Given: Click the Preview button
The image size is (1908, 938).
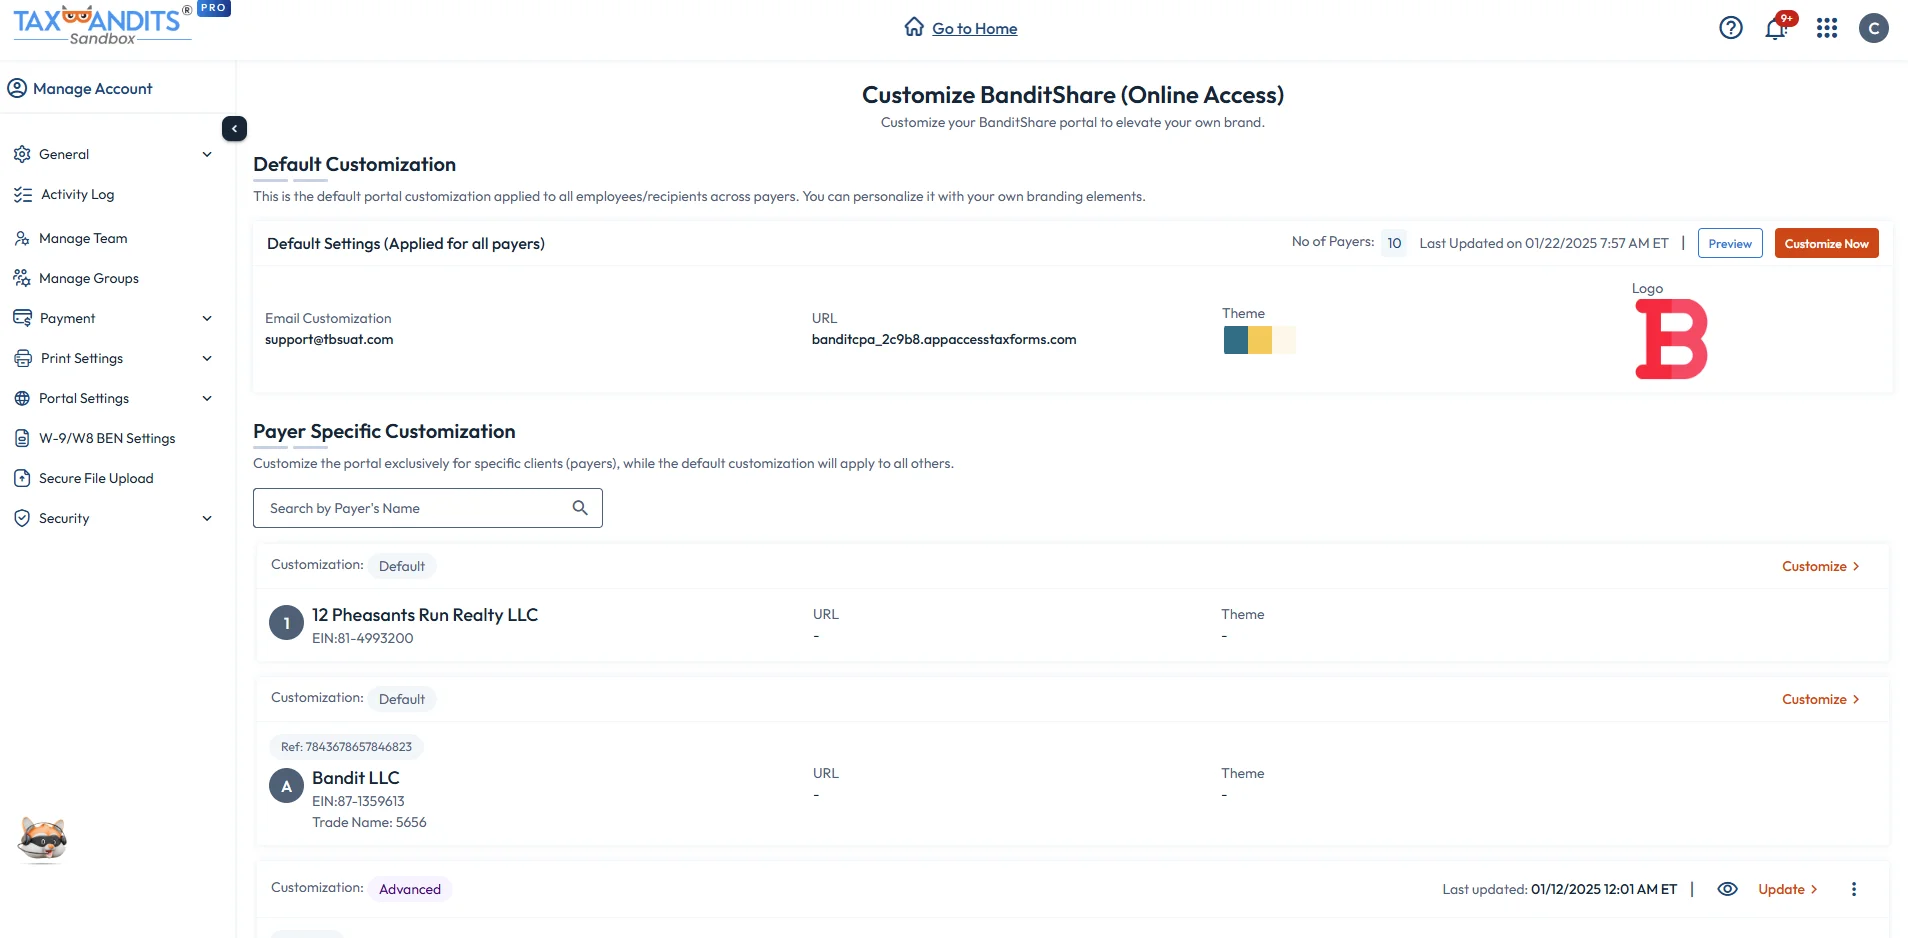Looking at the screenshot, I should point(1730,243).
